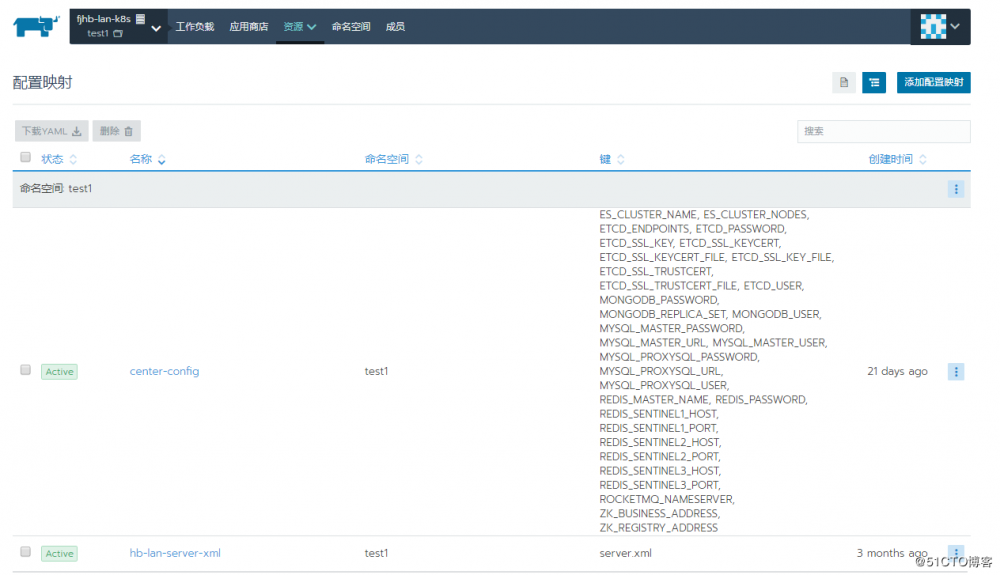This screenshot has width=1000, height=575.
Task: Expand the 资源 dropdown menu
Action: (299, 27)
